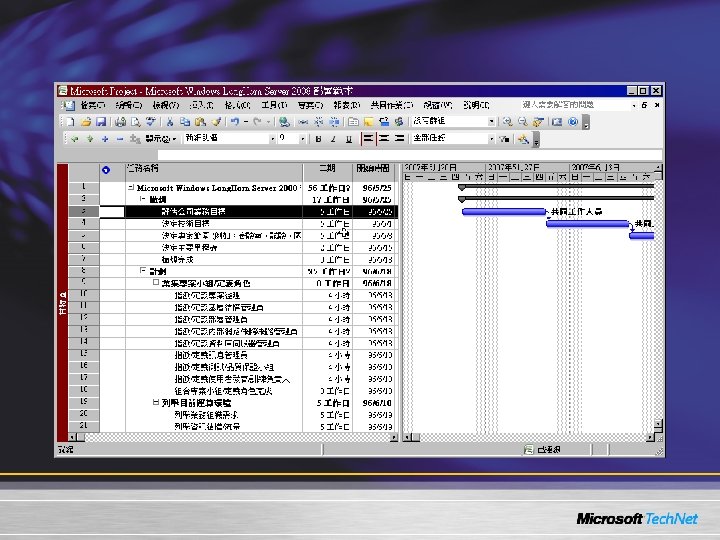This screenshot has height=540, width=720.
Task: Toggle Align Left button
Action: (368, 139)
